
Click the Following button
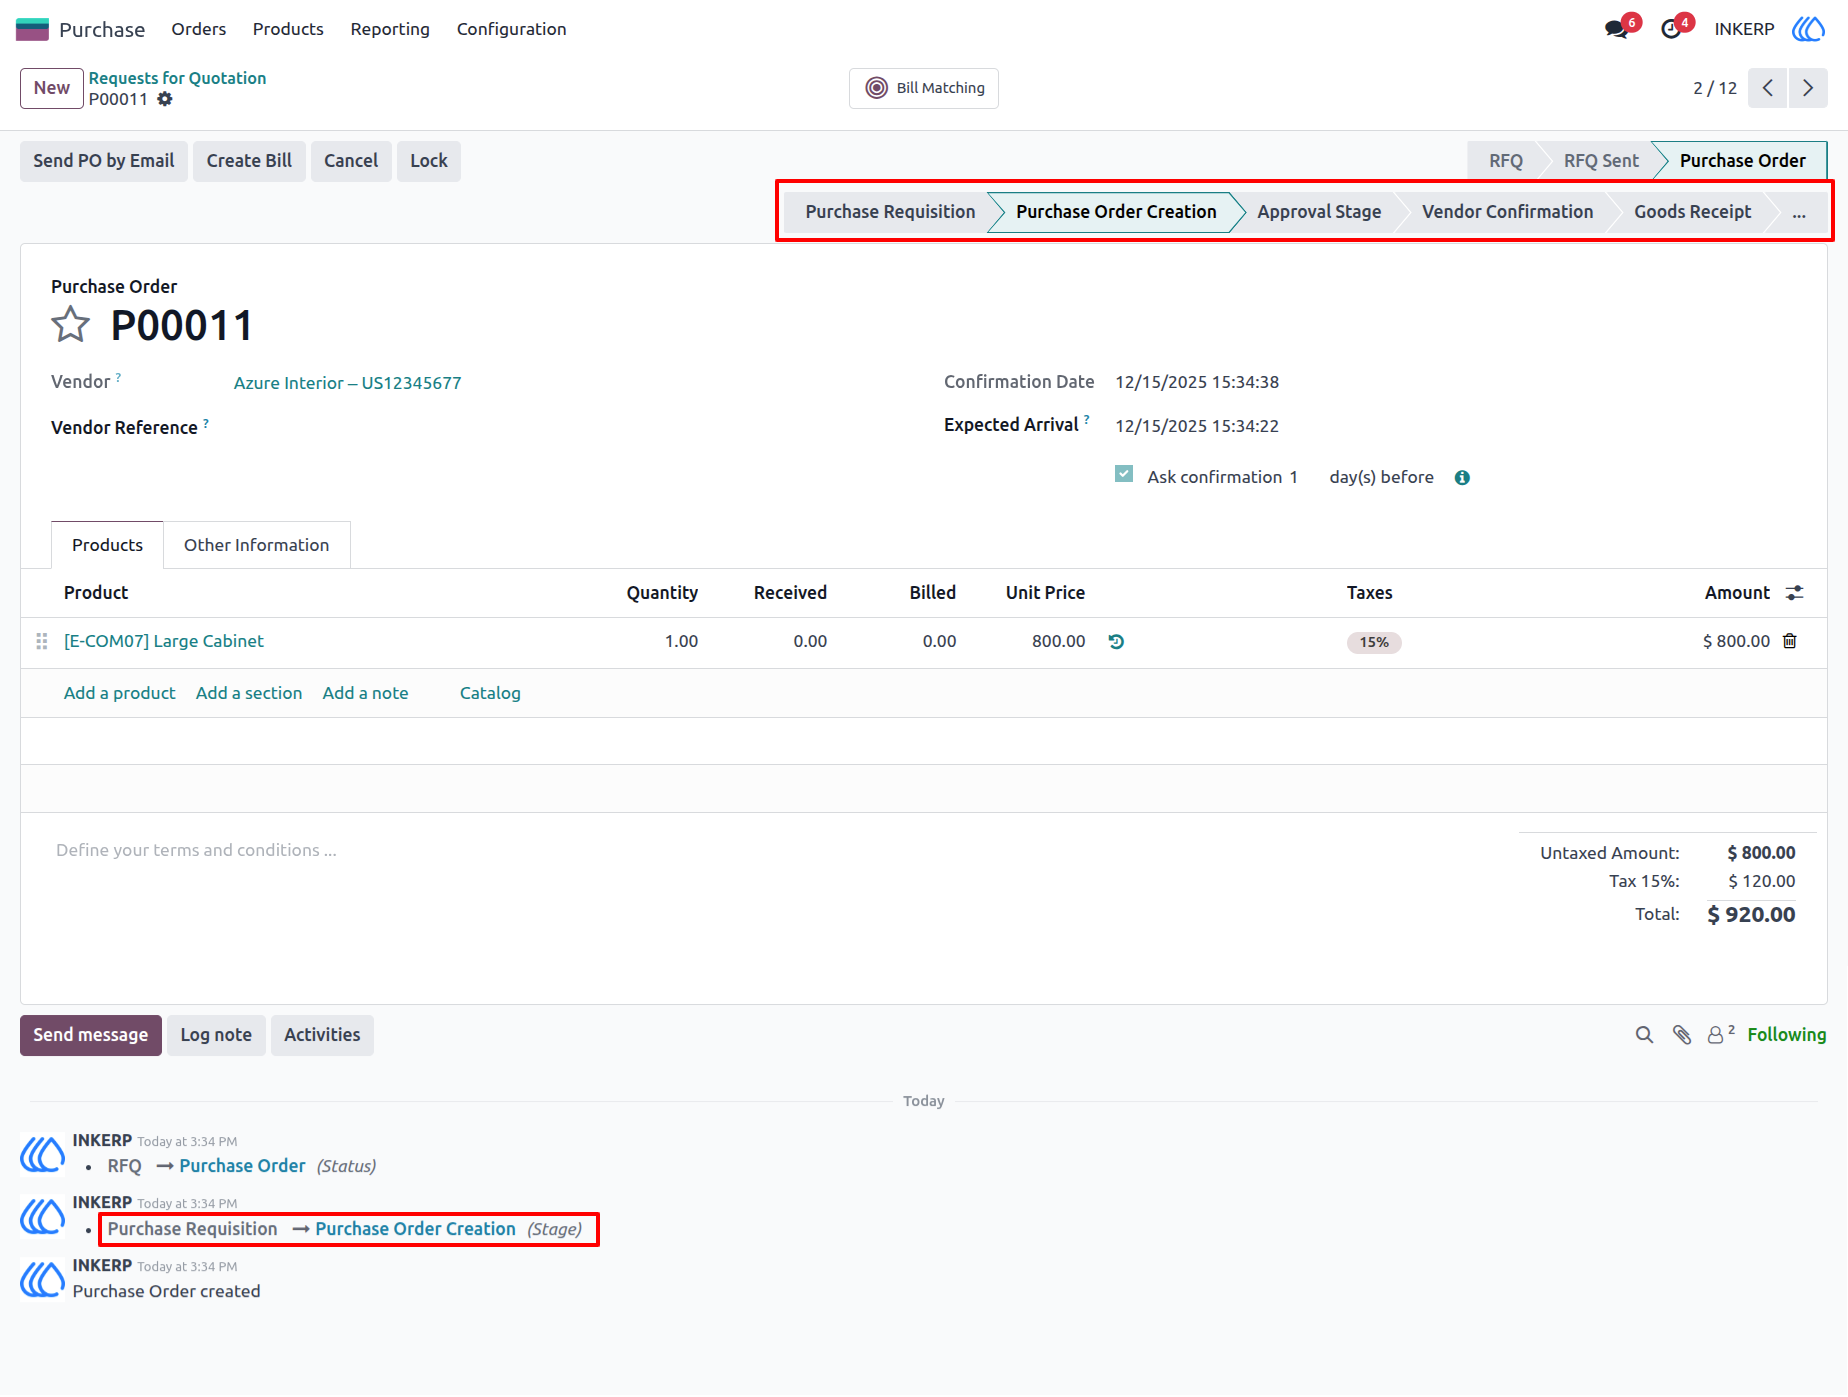click(x=1787, y=1035)
